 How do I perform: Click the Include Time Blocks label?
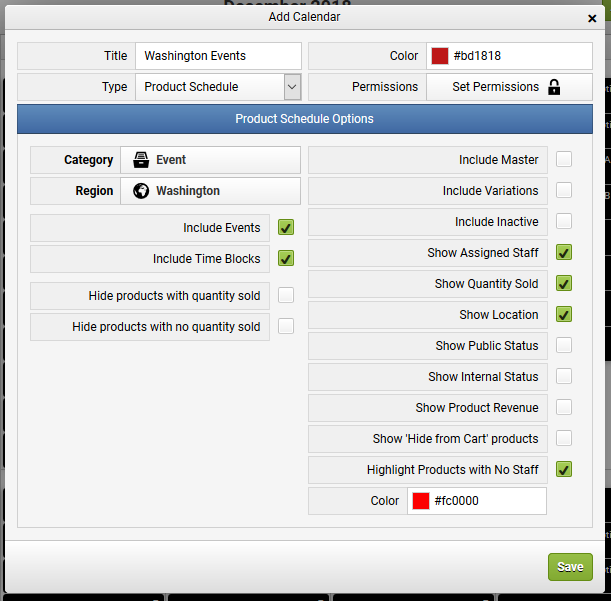[x=207, y=259]
